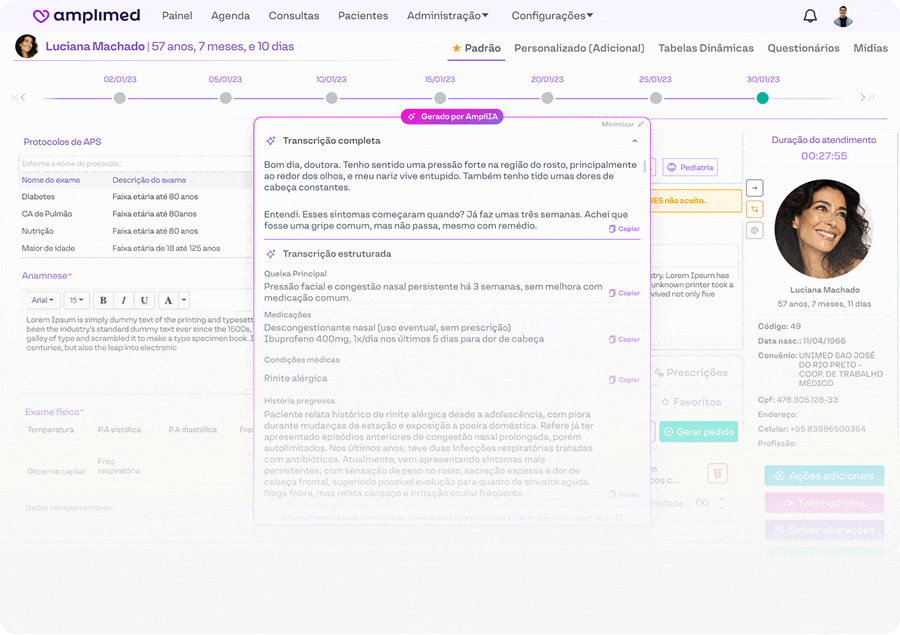Image resolution: width=900 pixels, height=635 pixels.
Task: Open the Administração dropdown menu
Action: [447, 16]
